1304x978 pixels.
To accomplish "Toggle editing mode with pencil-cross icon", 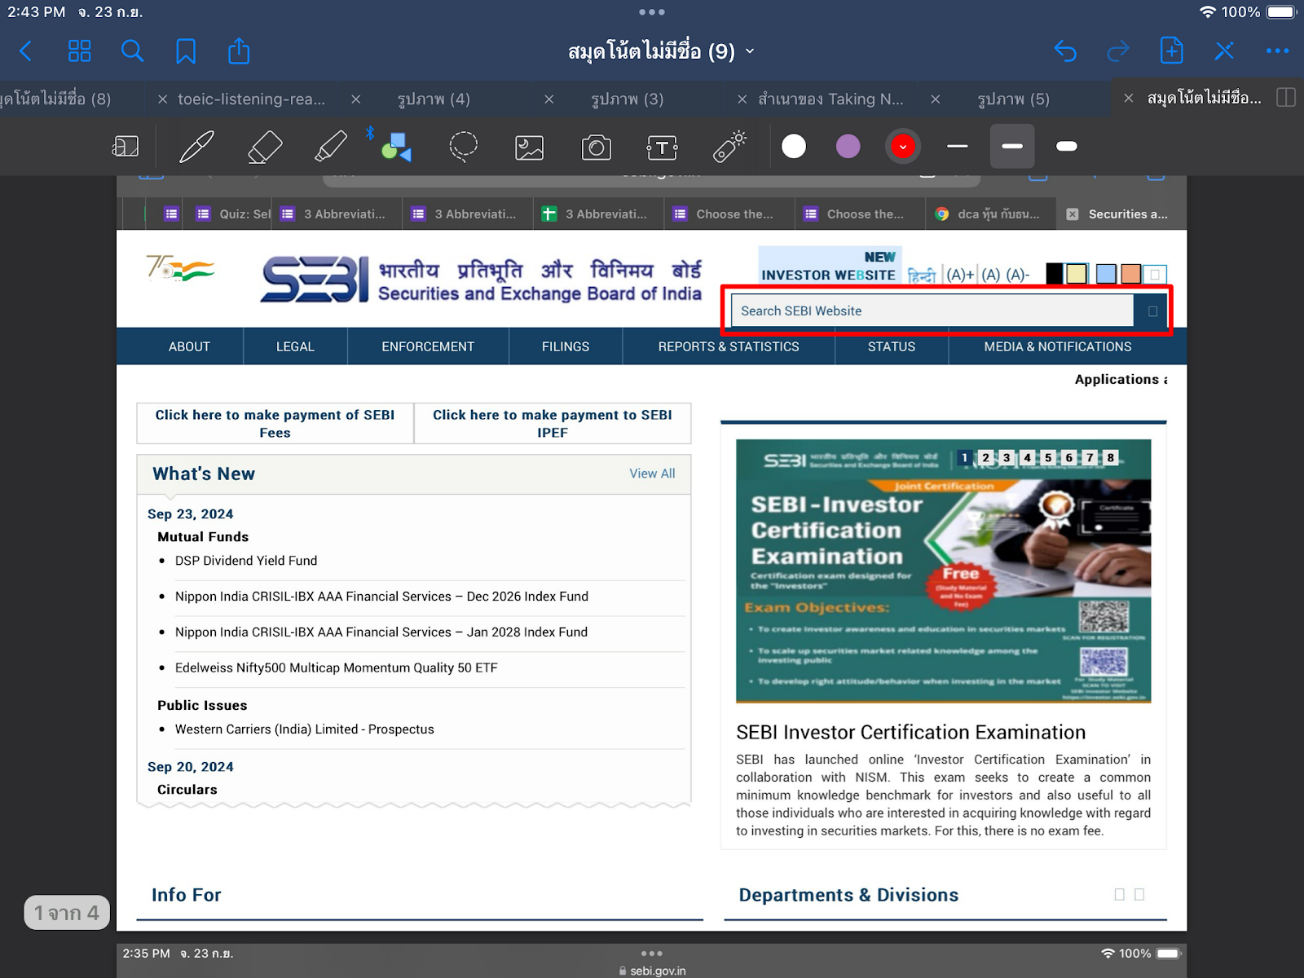I will [1224, 51].
